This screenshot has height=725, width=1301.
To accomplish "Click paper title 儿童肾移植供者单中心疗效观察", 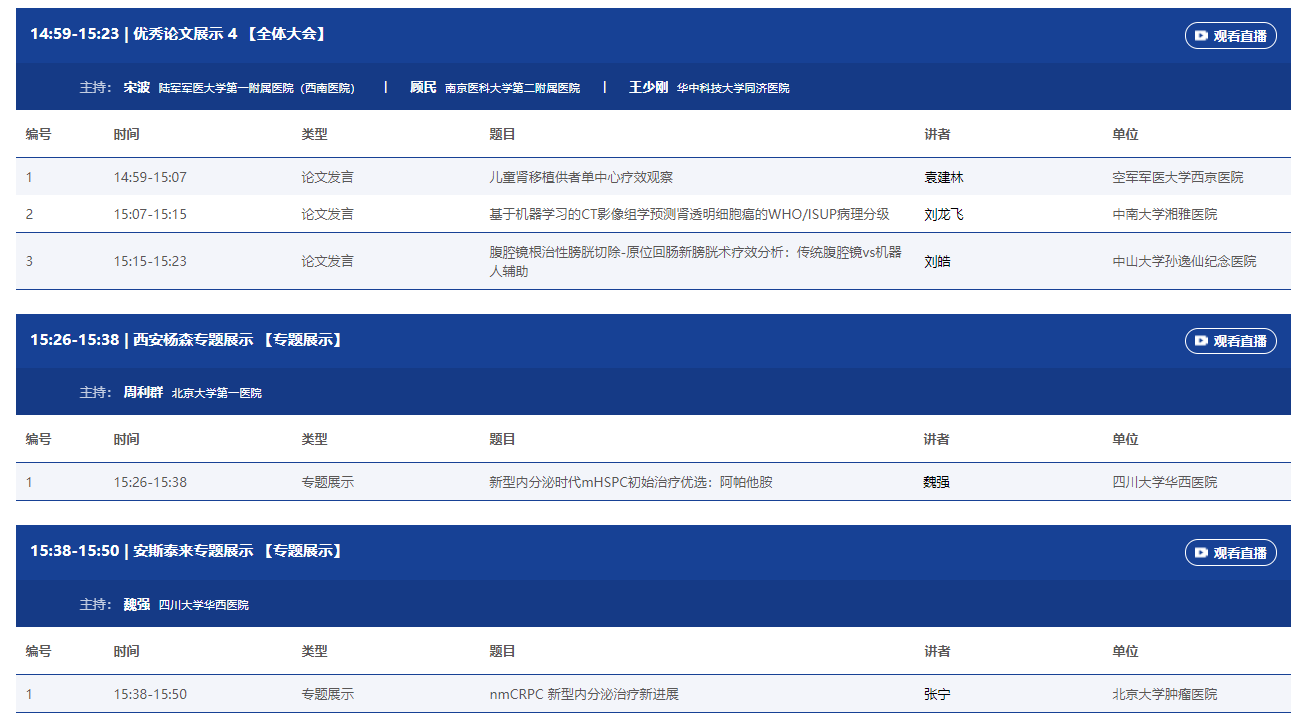I will [581, 177].
